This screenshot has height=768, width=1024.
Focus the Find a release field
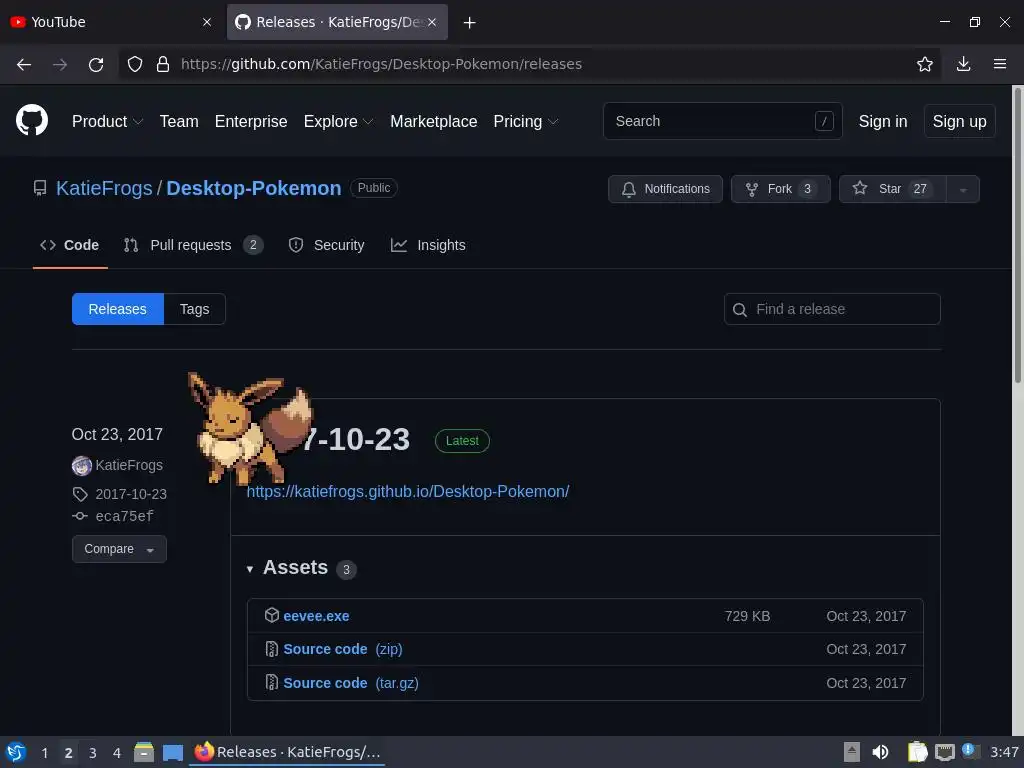[832, 309]
